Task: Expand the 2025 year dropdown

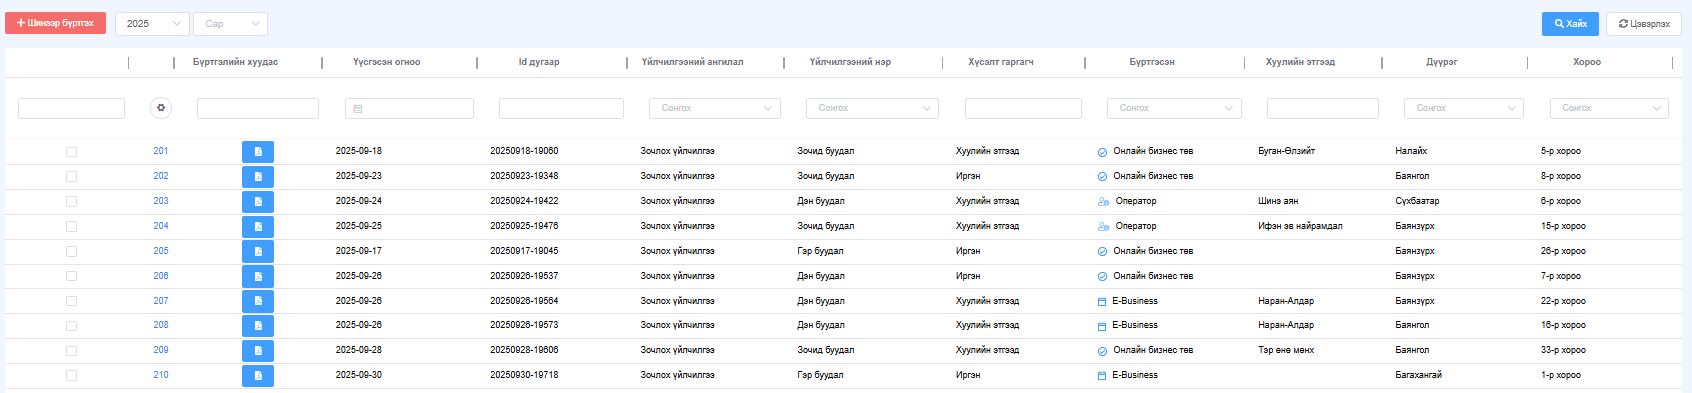Action: (x=152, y=23)
